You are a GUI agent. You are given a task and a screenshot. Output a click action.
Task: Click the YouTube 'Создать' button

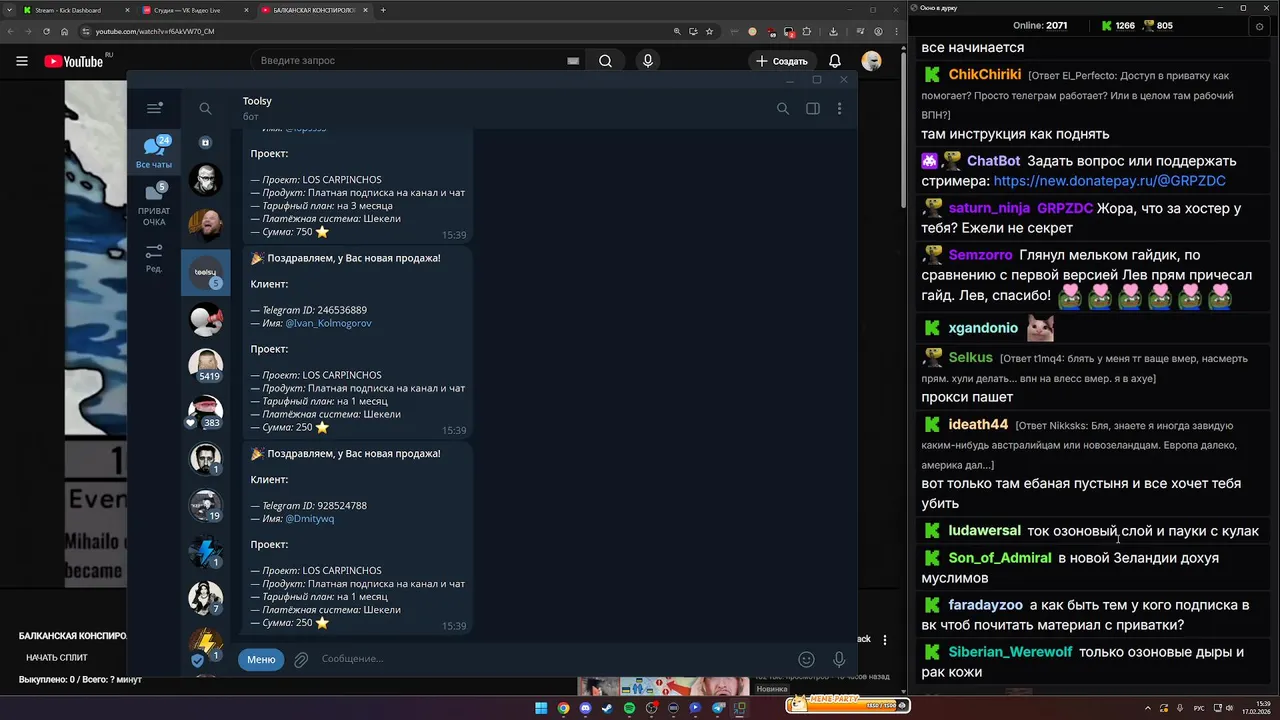[x=782, y=61]
